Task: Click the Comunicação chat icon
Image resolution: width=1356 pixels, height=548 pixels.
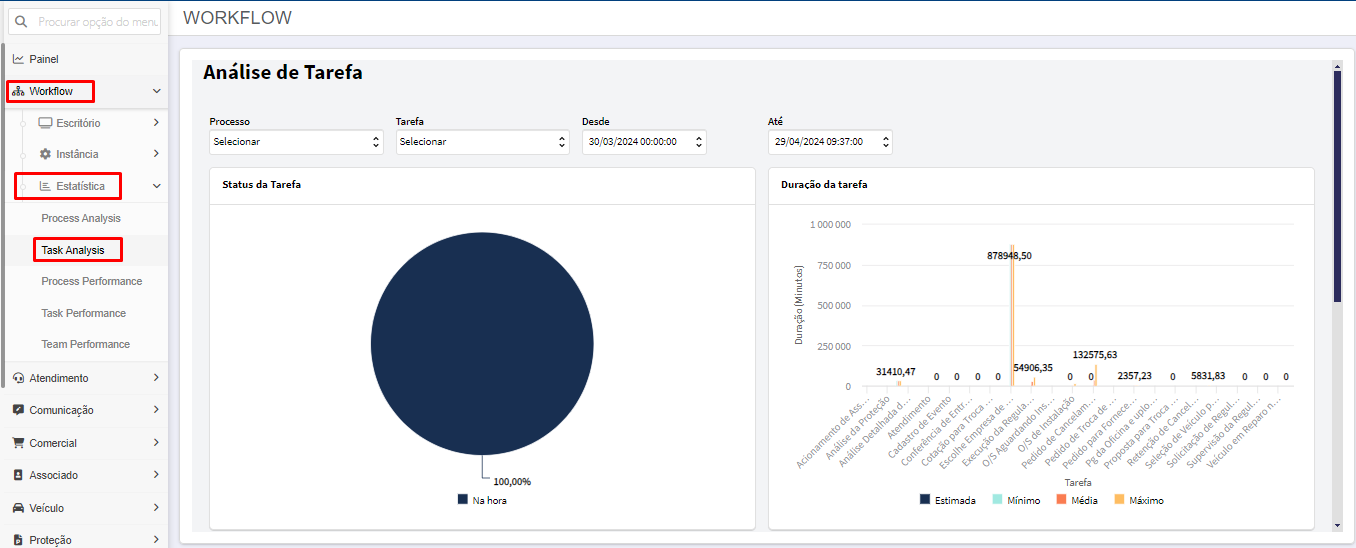Action: [19, 410]
